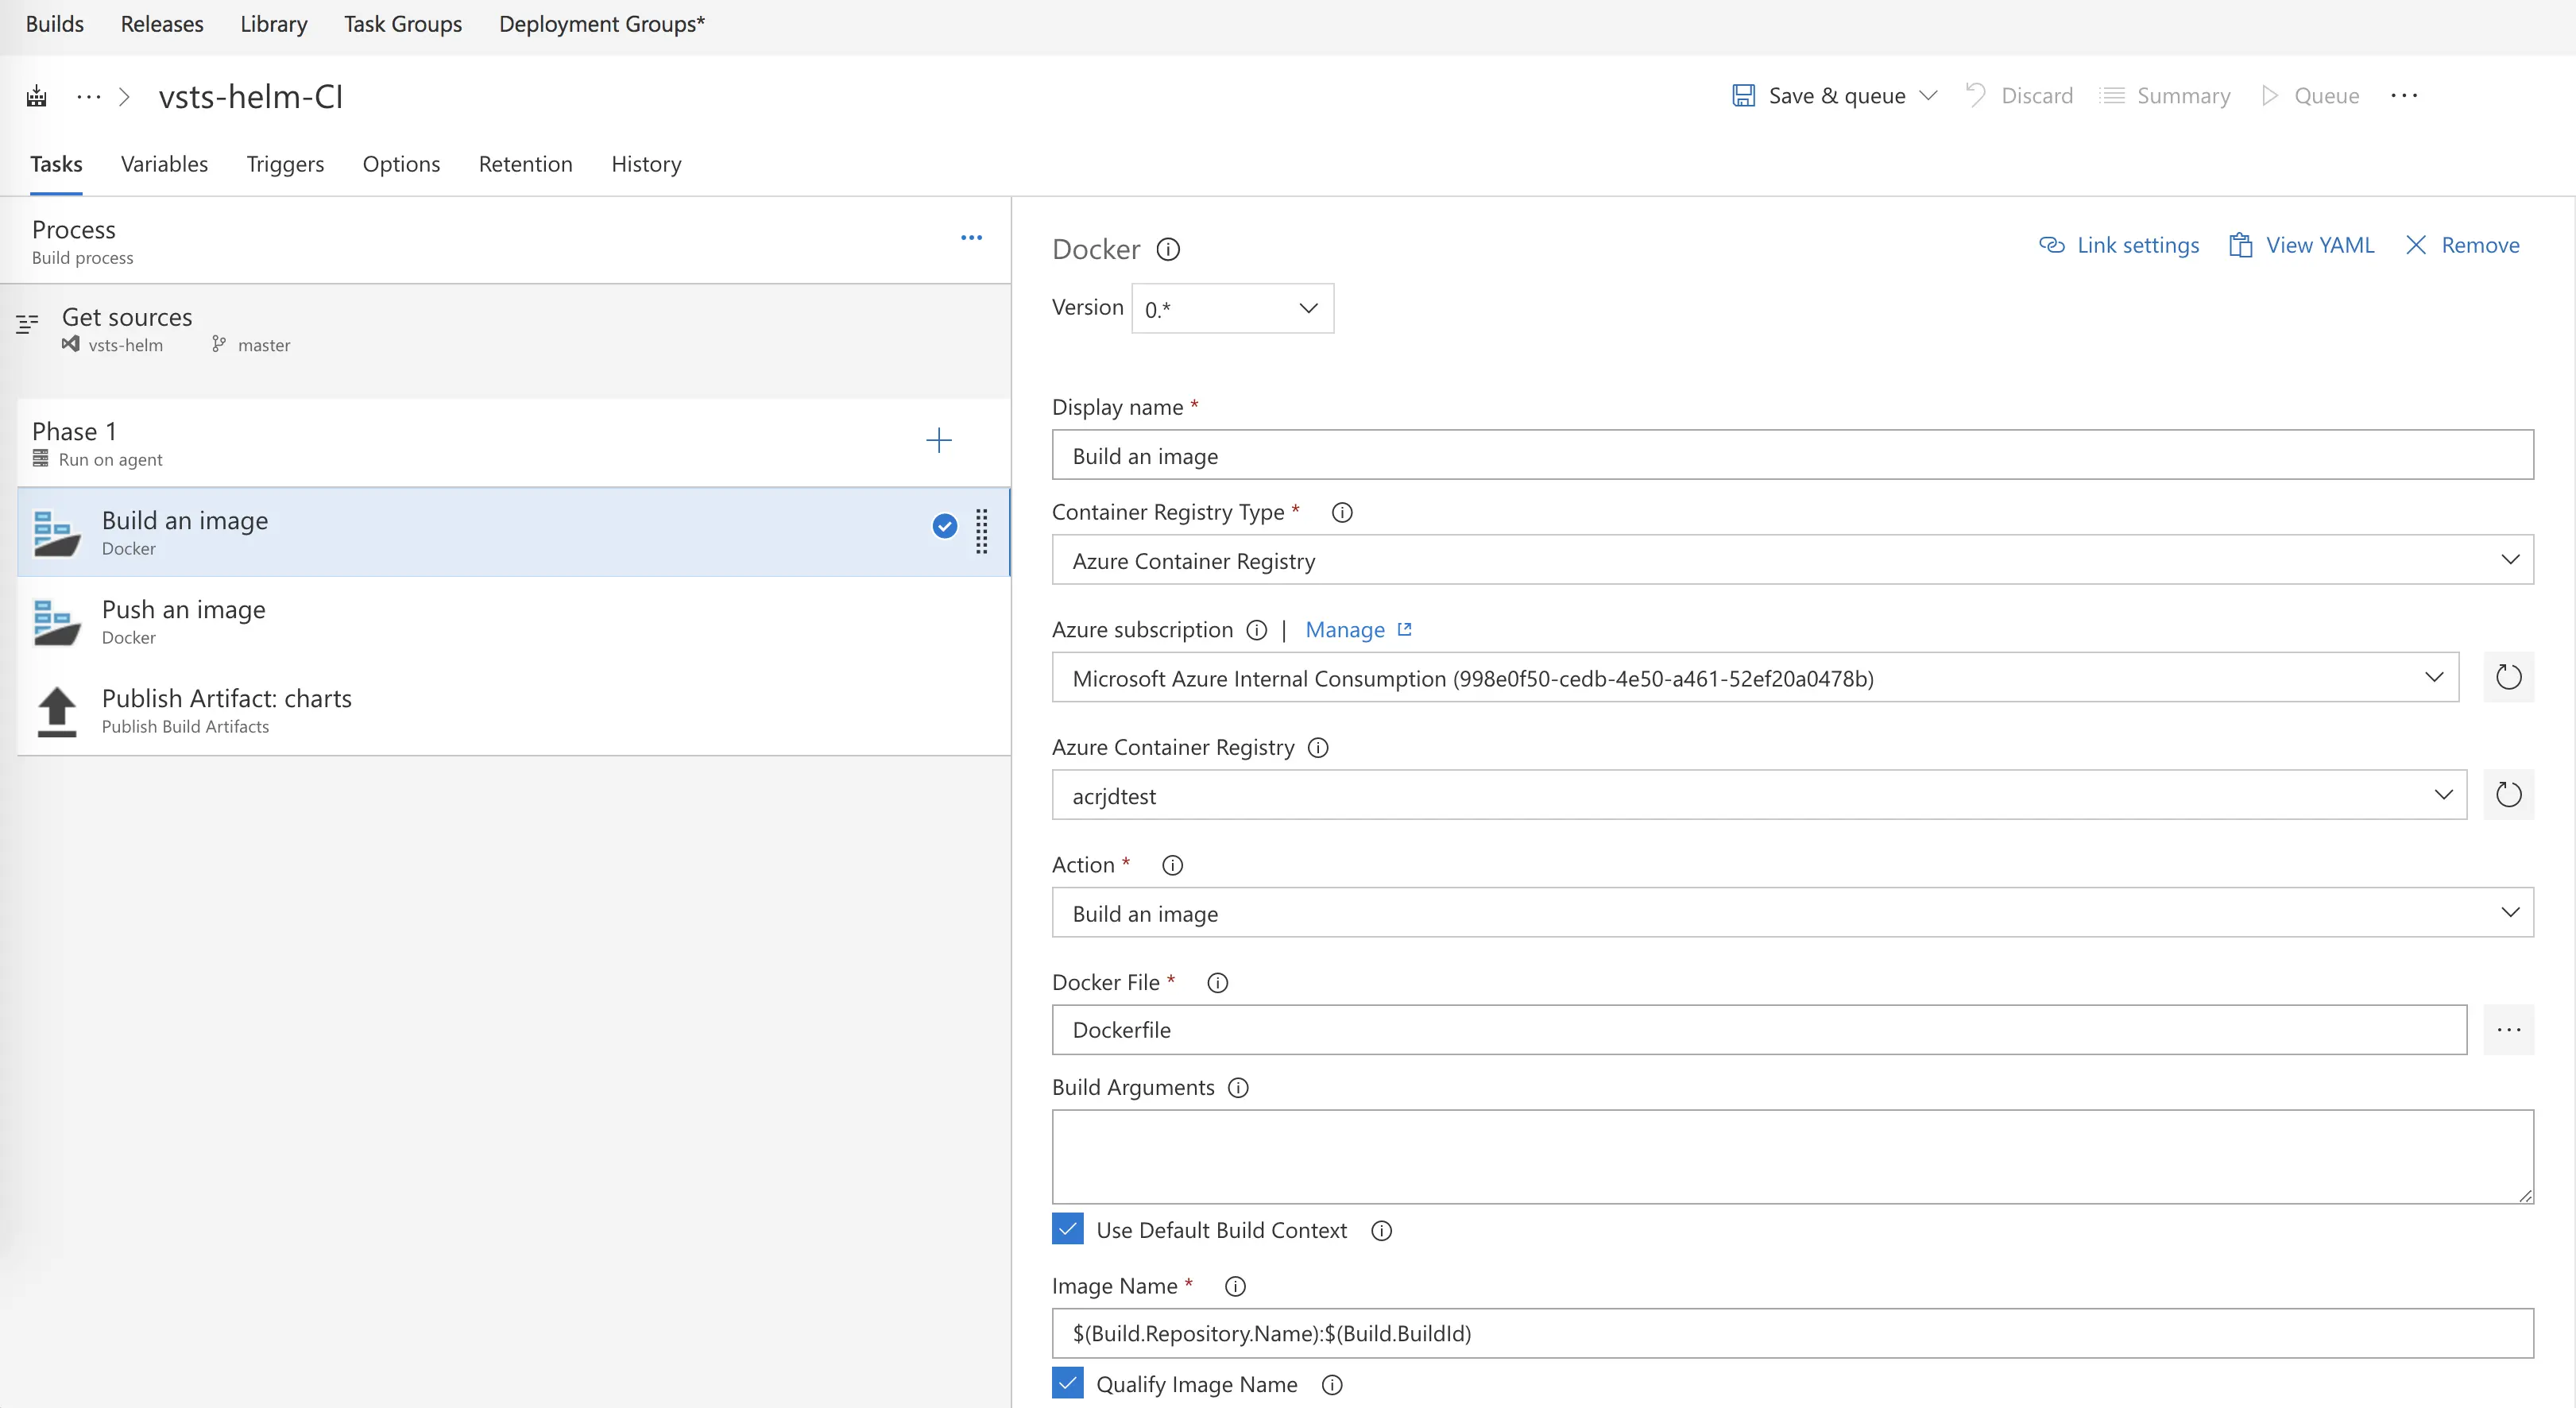This screenshot has height=1408, width=2576.
Task: Show info for Qualify Image Name
Action: coord(1332,1385)
